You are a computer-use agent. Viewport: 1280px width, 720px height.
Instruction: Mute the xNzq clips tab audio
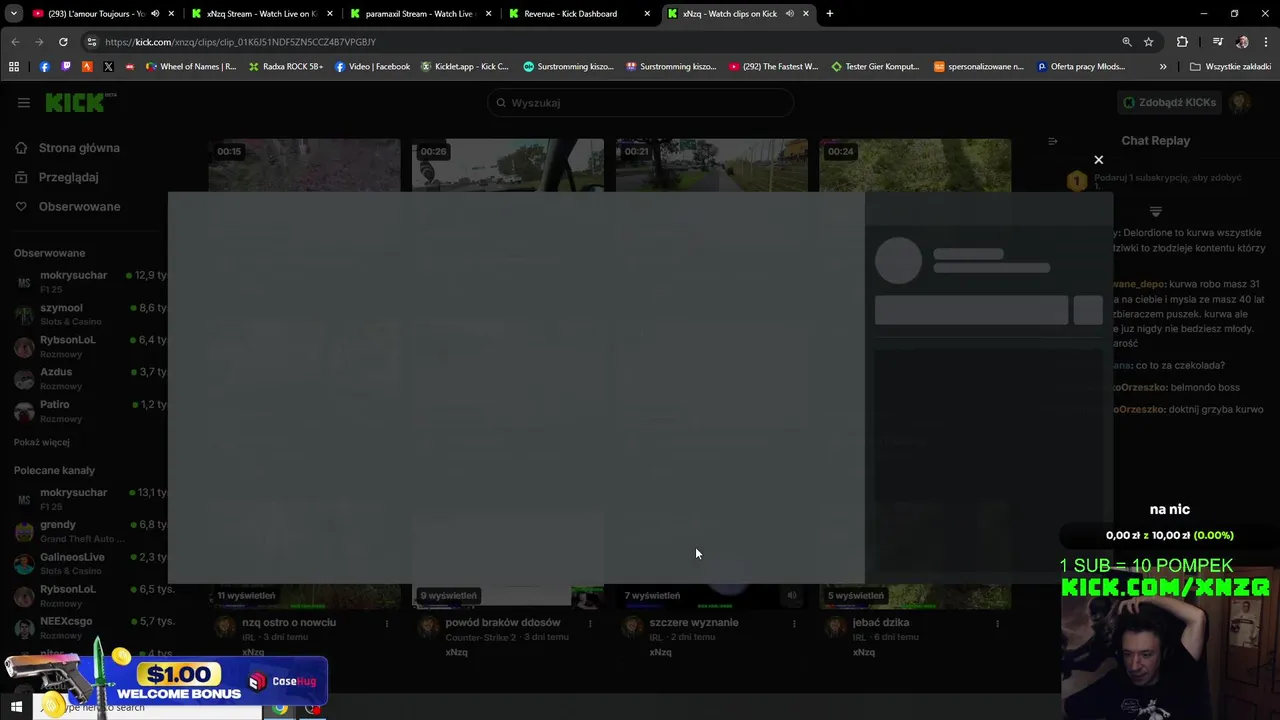(789, 14)
